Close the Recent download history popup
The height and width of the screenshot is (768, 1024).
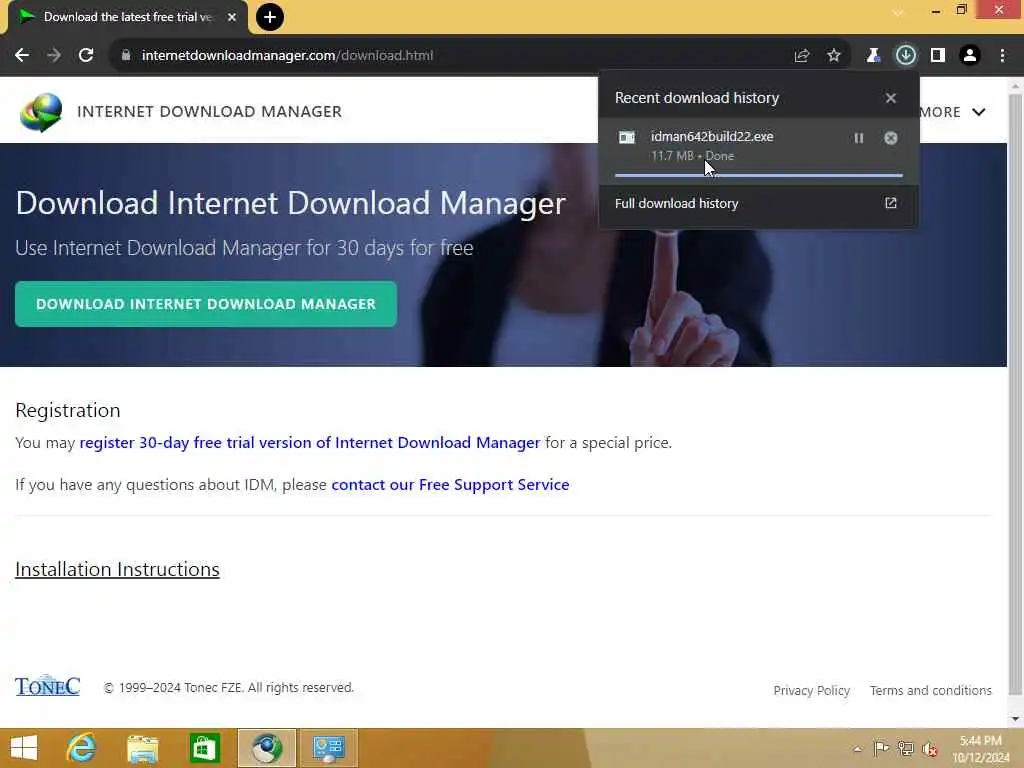891,98
